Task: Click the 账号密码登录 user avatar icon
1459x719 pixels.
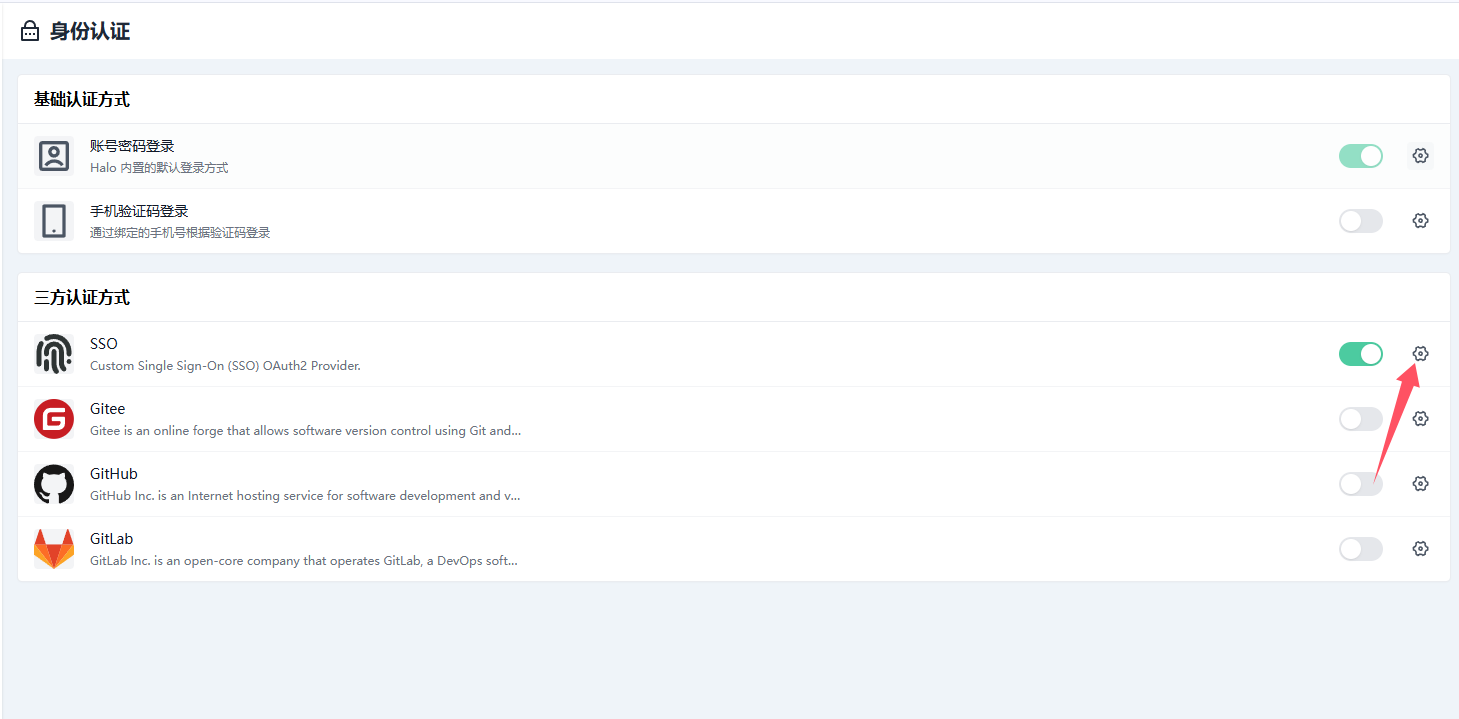Action: 54,156
